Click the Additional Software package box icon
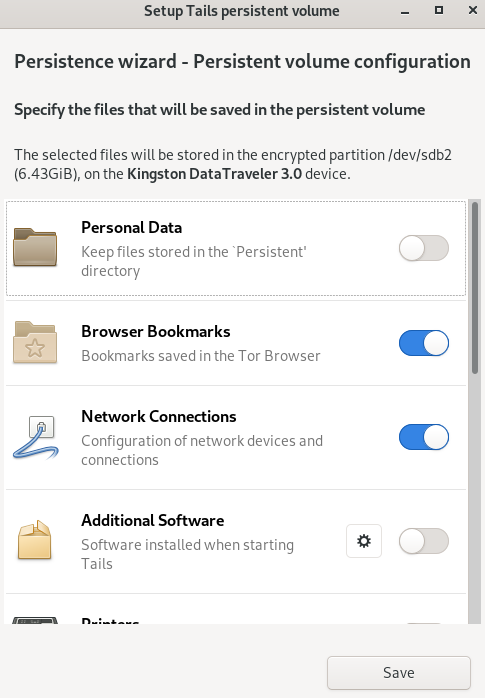The width and height of the screenshot is (485, 698). click(35, 540)
